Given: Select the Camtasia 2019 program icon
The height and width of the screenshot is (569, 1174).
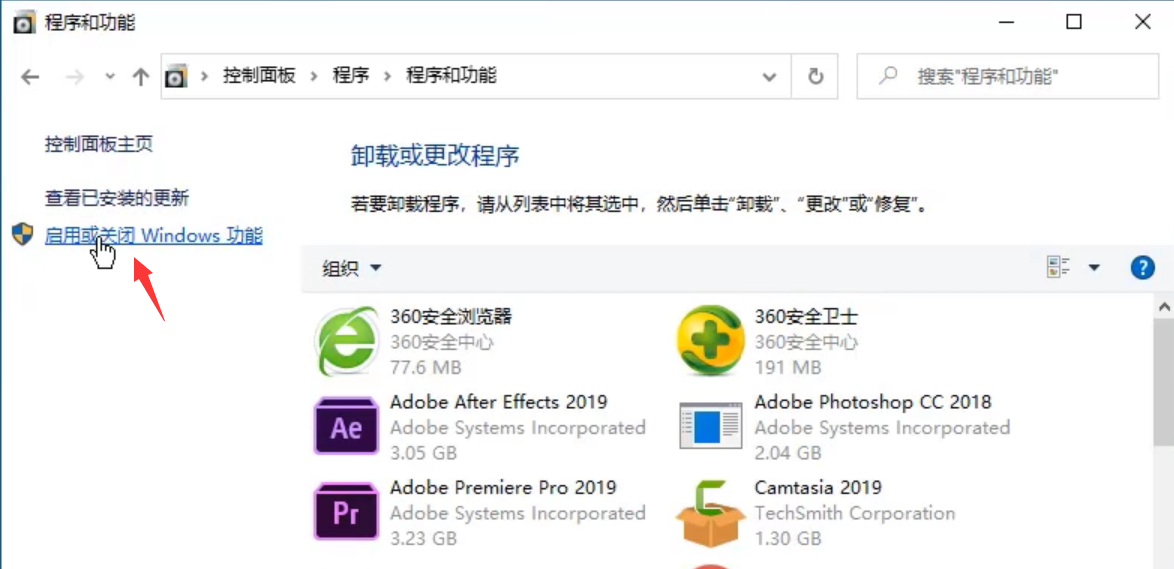Looking at the screenshot, I should pos(709,513).
